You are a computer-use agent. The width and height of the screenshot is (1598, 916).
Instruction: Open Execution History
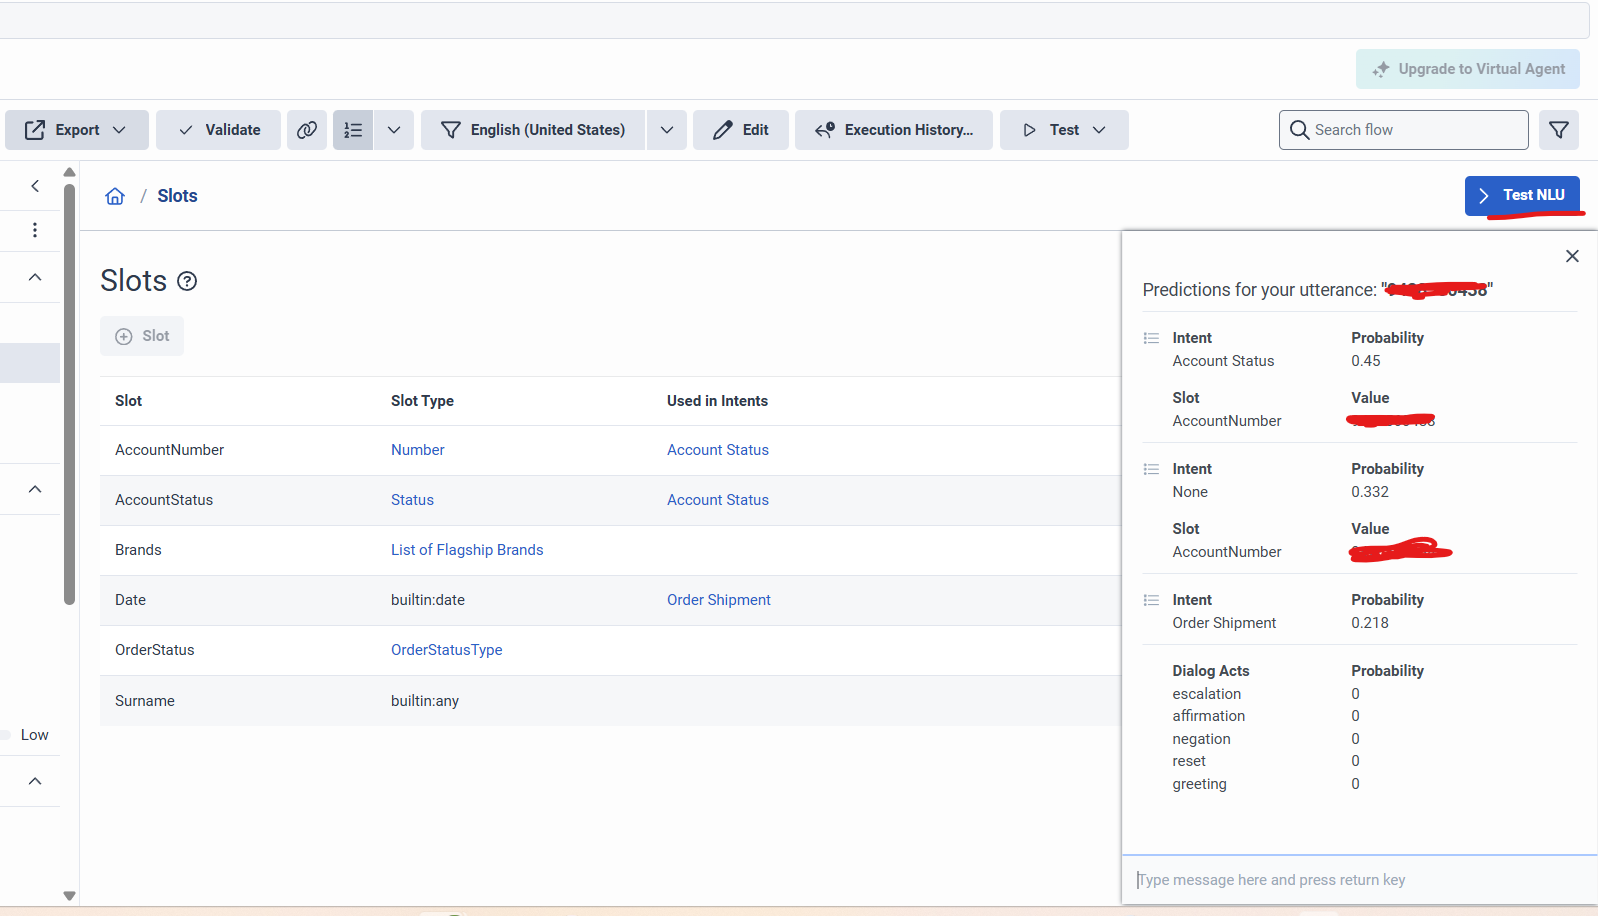click(x=894, y=130)
